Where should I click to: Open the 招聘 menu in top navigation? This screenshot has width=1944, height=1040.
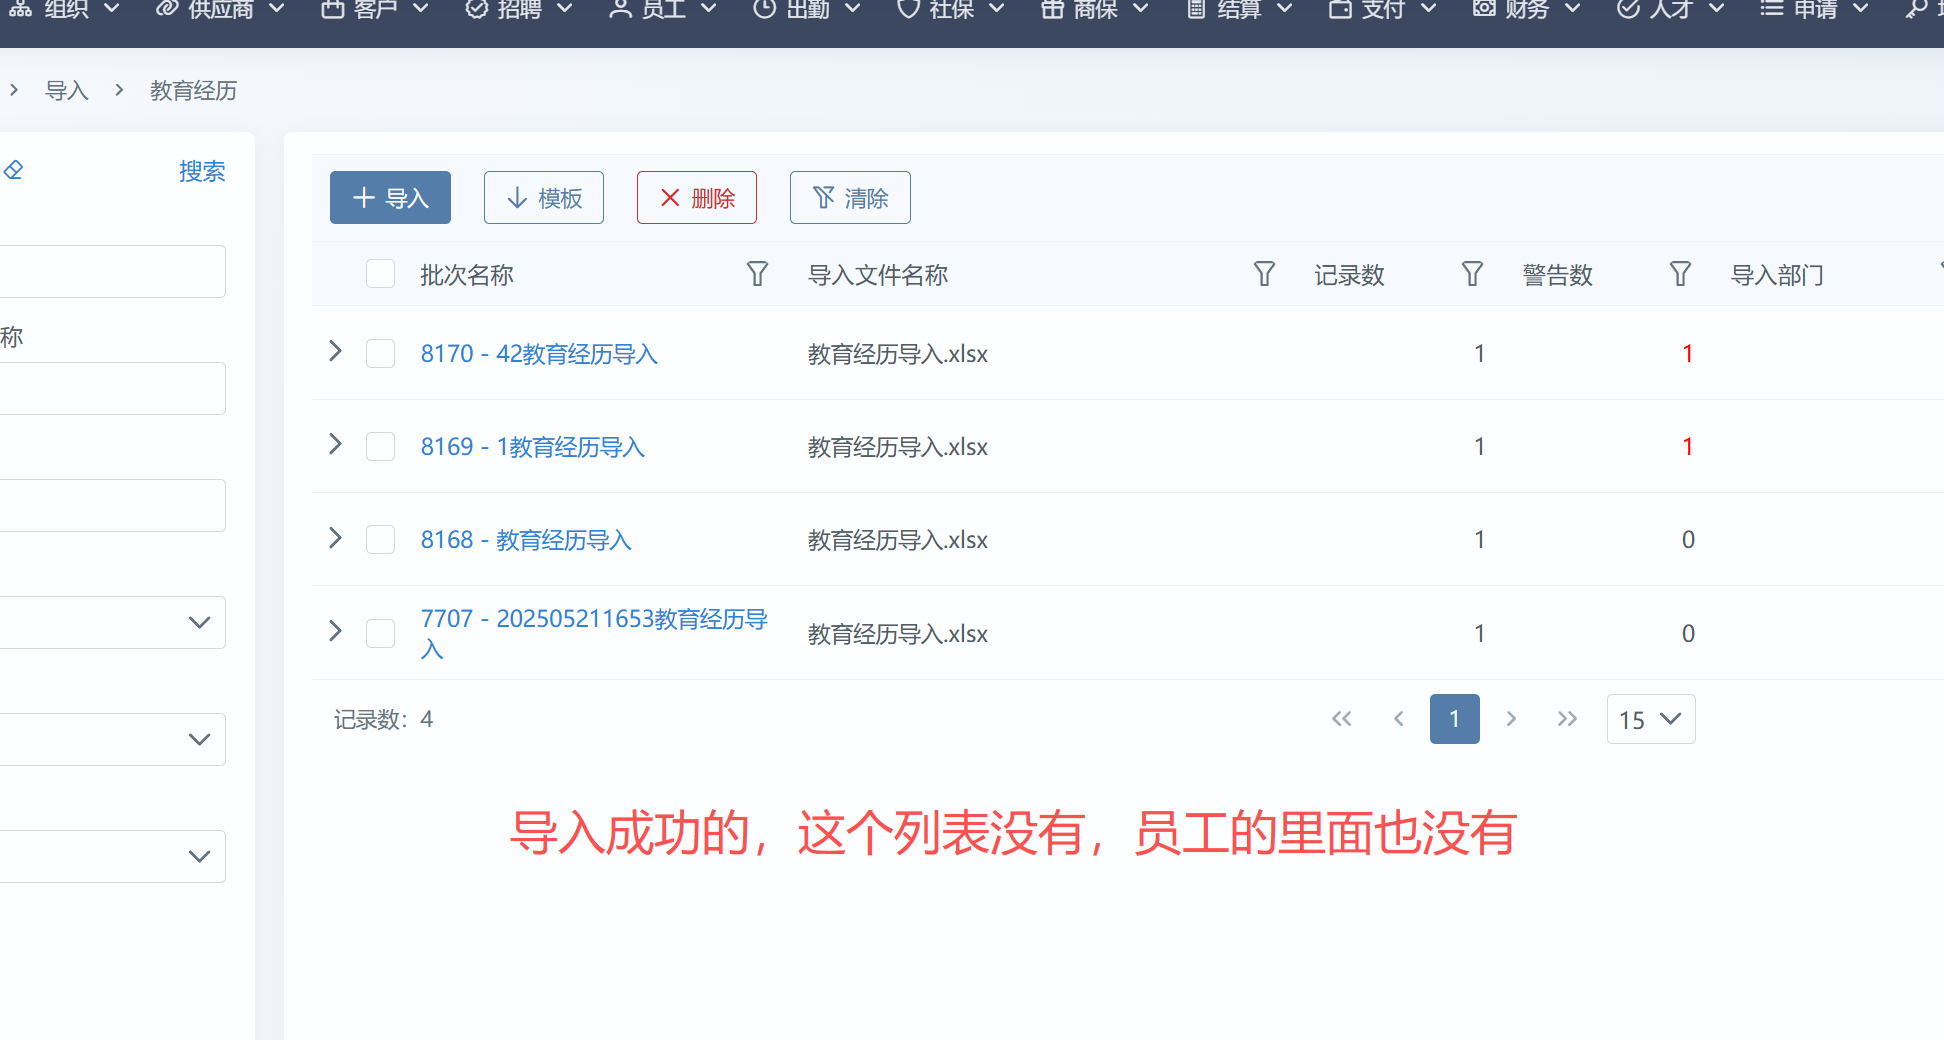click(x=519, y=10)
